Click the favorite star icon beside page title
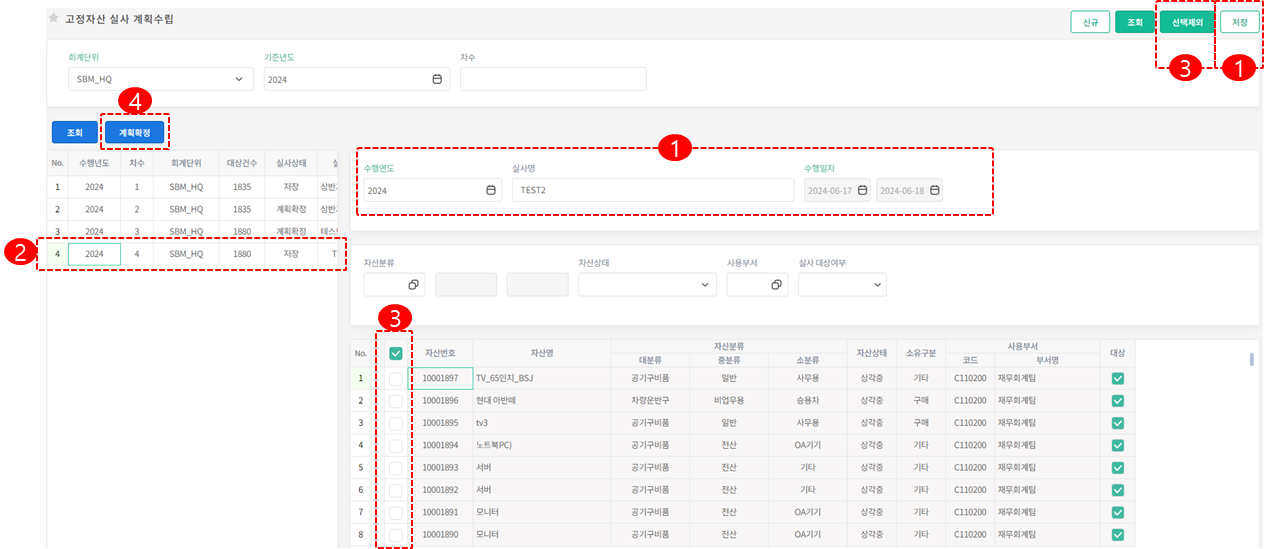 tap(54, 19)
